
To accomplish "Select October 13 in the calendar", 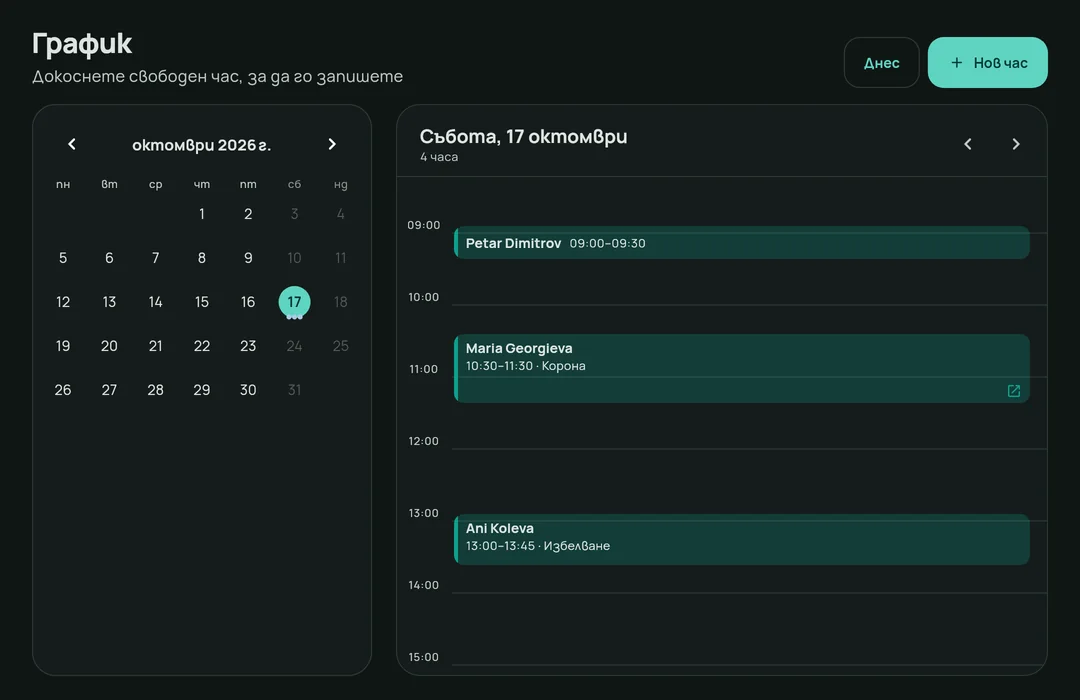I will 109,302.
